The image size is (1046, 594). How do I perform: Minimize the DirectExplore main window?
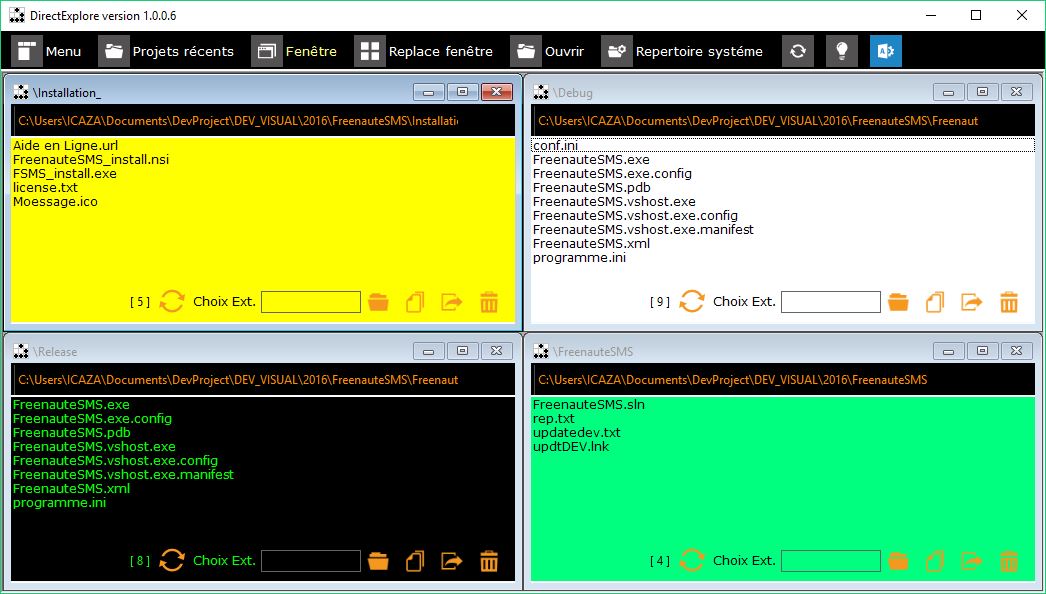[x=930, y=15]
